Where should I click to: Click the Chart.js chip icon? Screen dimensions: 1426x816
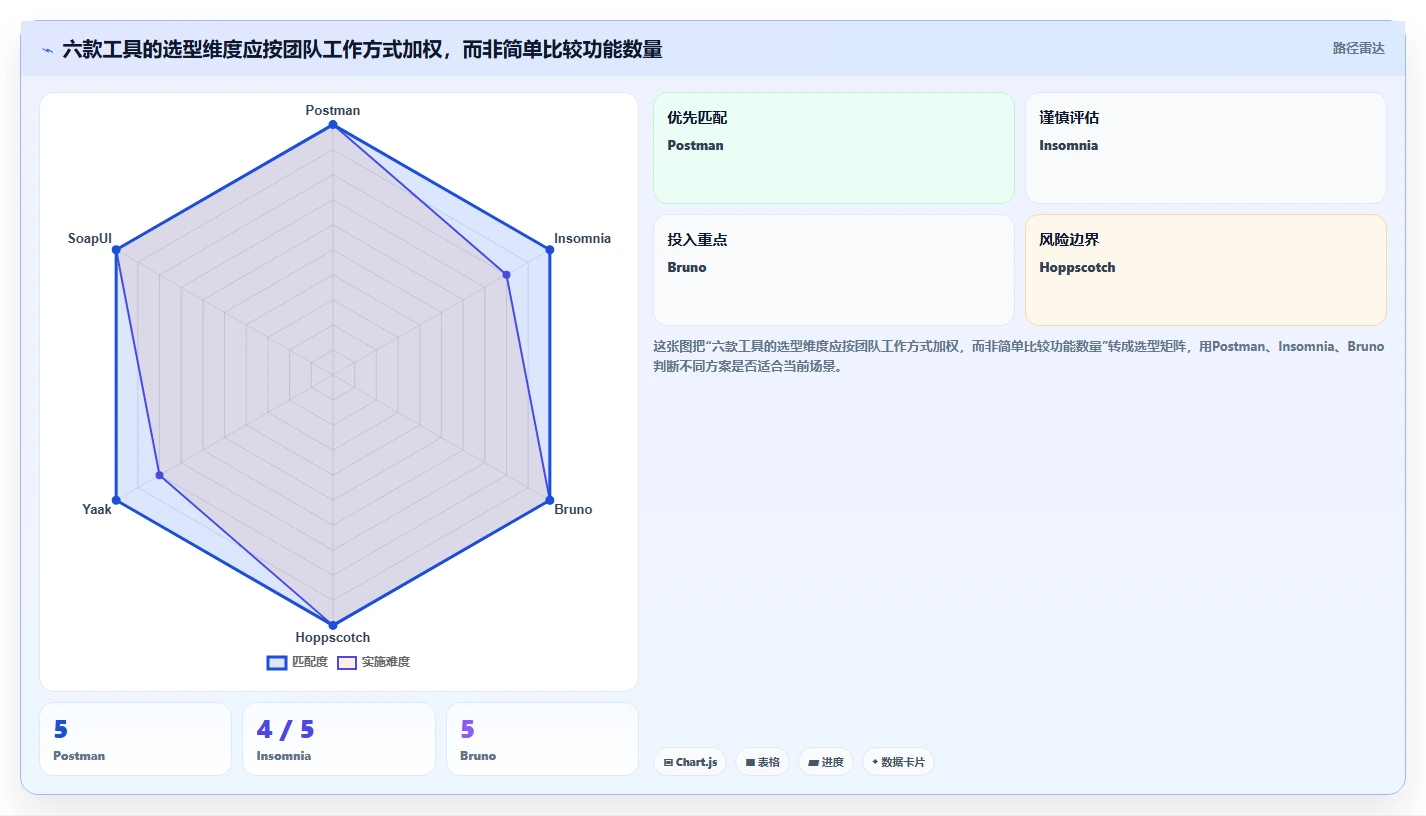pos(668,763)
